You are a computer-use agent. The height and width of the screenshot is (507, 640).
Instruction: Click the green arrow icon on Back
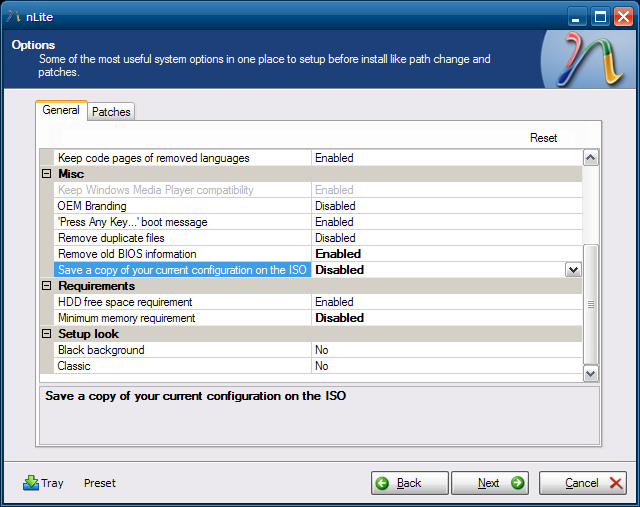click(382, 483)
